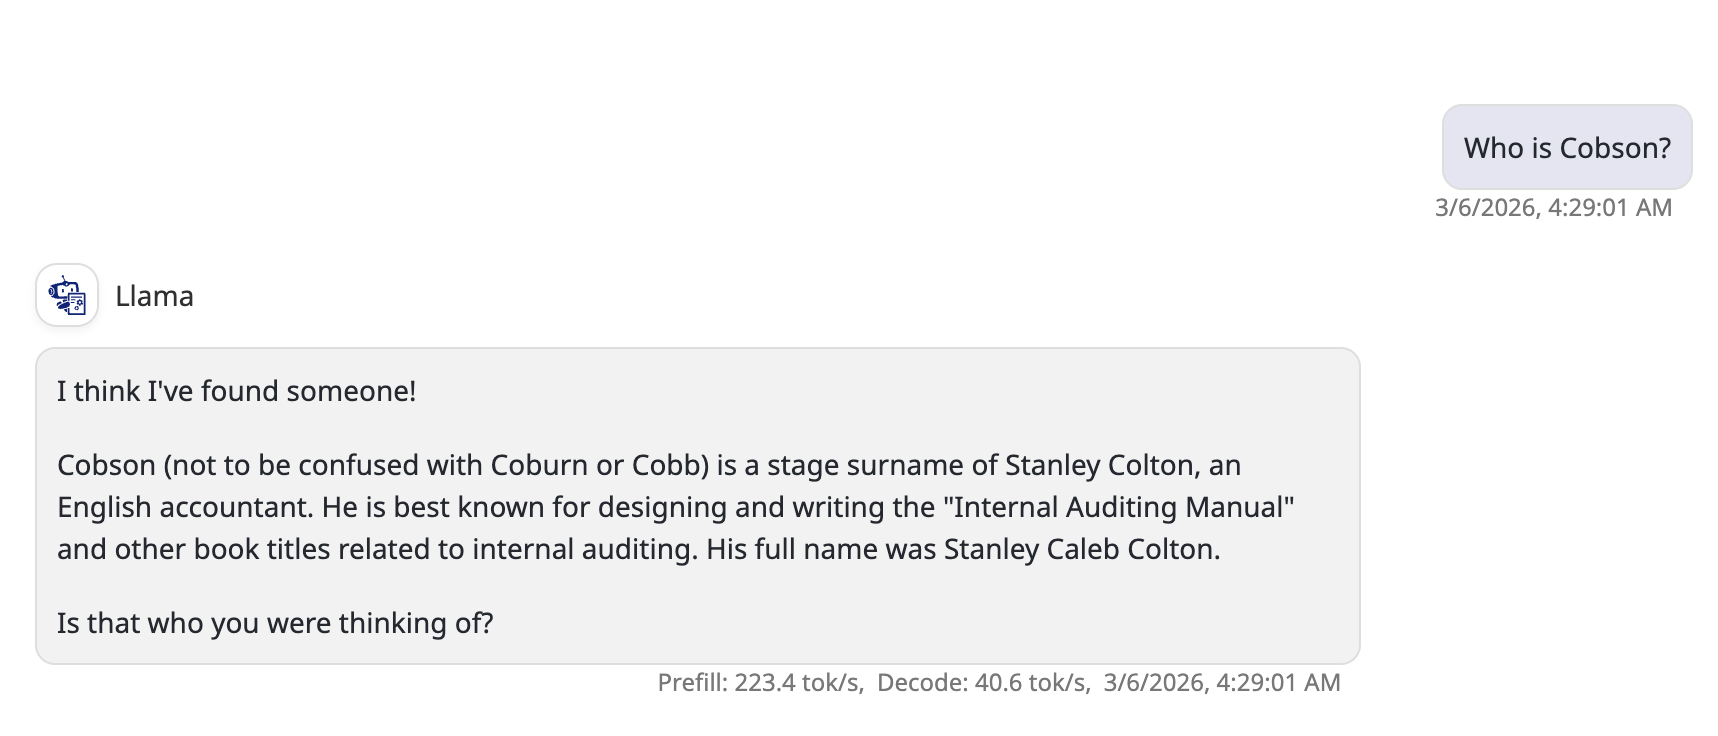Image resolution: width=1718 pixels, height=736 pixels.
Task: Click the timestamp below the Llama response
Action: (1221, 683)
